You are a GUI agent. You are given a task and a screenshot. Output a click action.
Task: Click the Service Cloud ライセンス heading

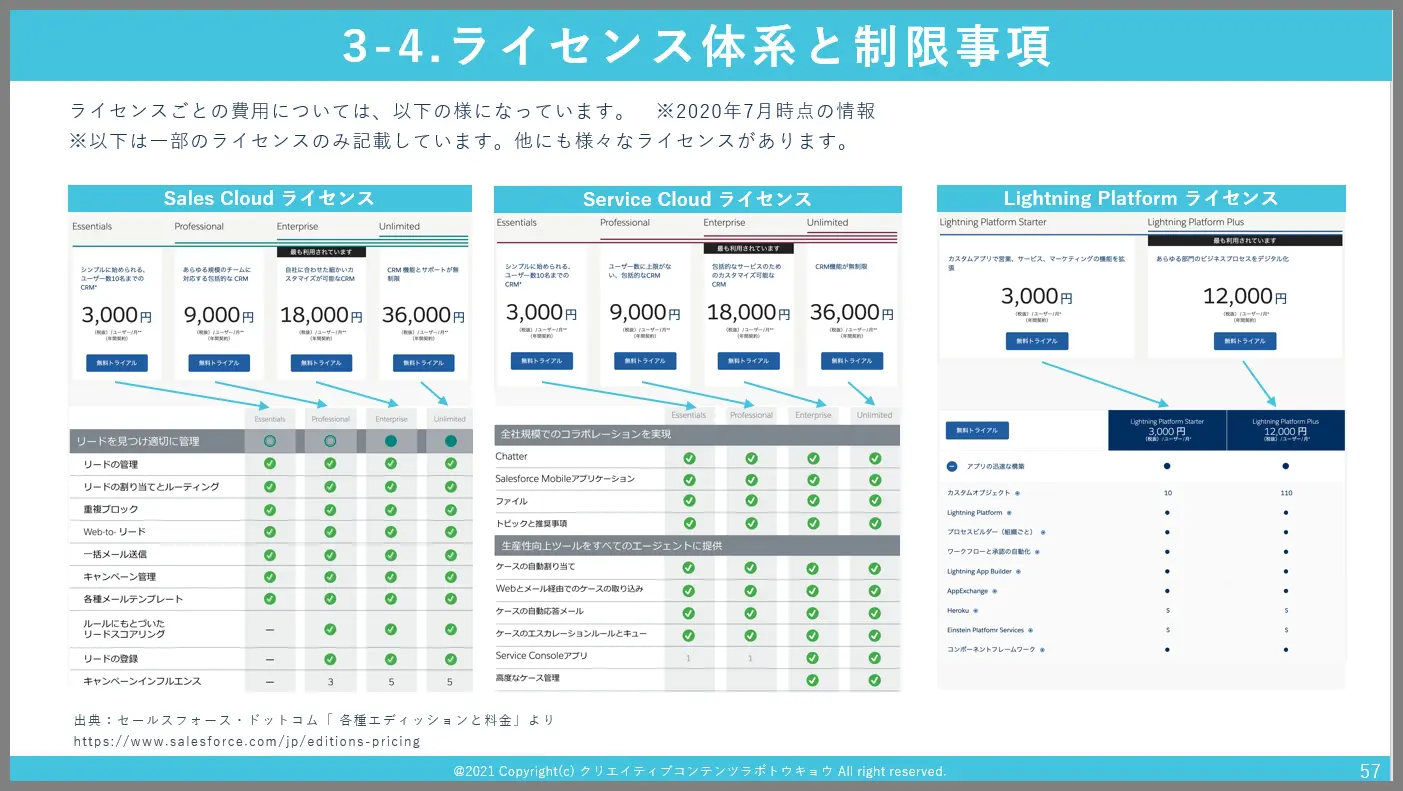[697, 199]
